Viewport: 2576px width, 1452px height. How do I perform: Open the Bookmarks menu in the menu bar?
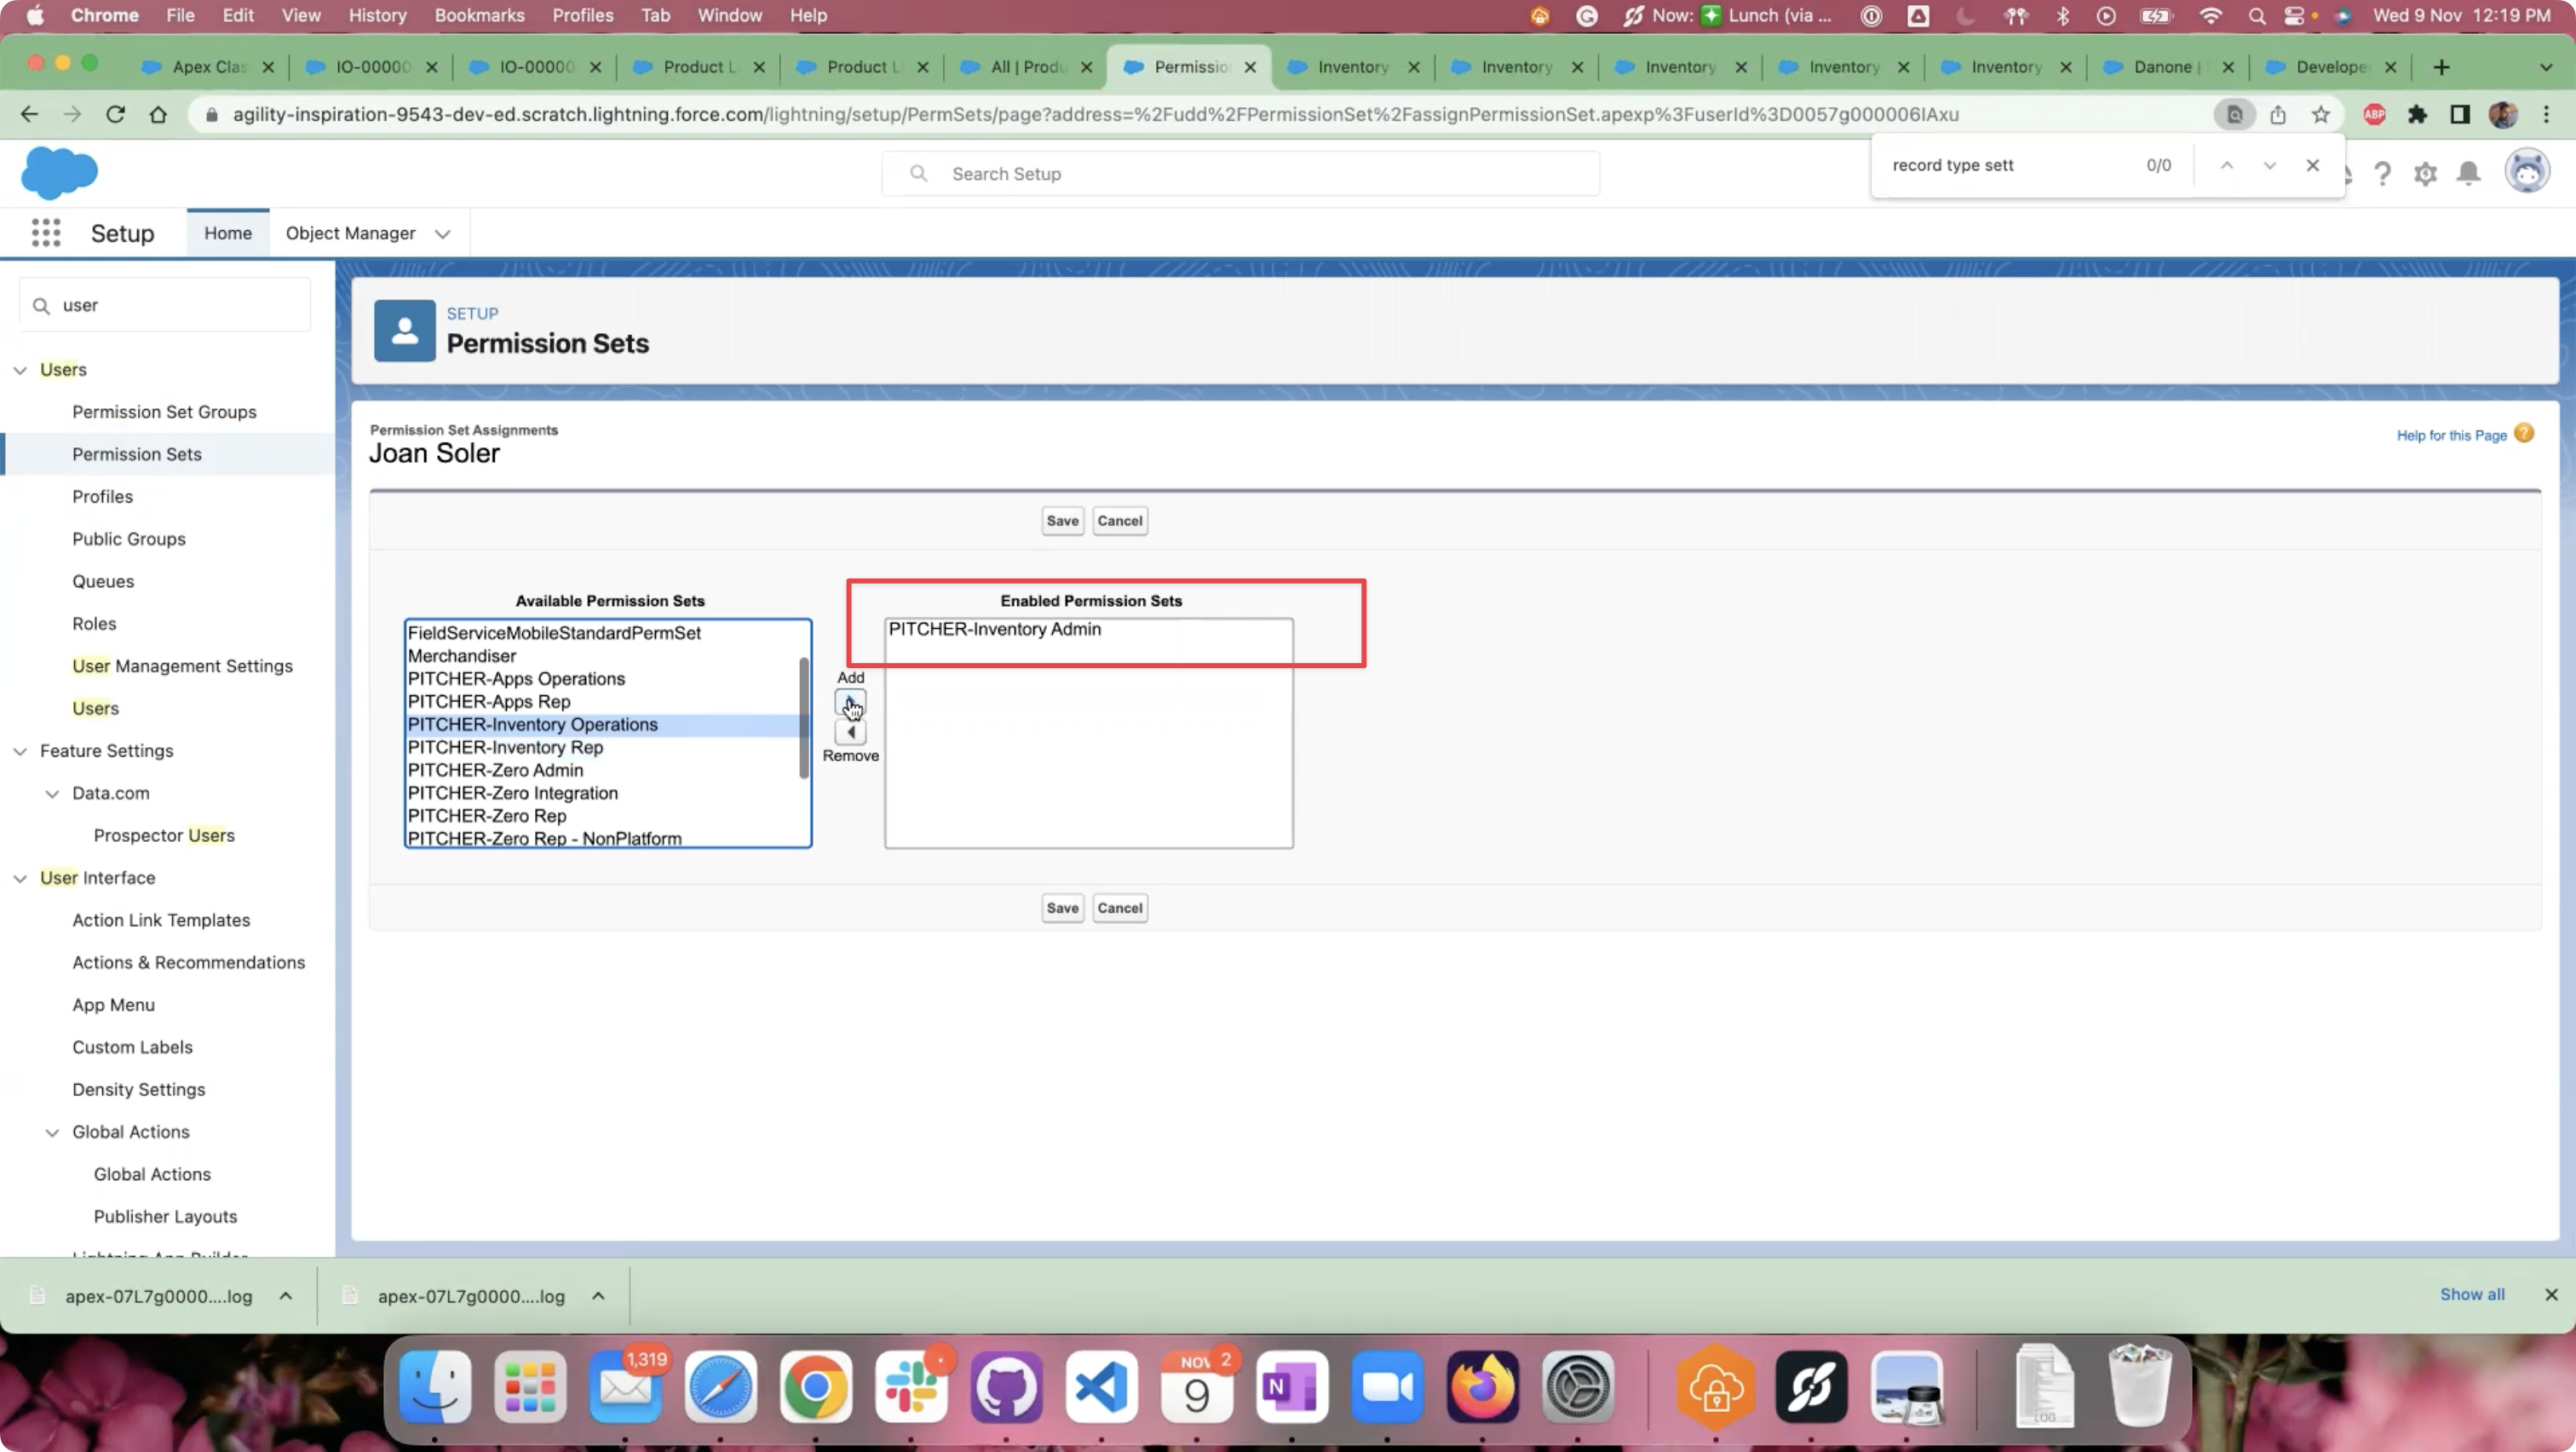(479, 15)
